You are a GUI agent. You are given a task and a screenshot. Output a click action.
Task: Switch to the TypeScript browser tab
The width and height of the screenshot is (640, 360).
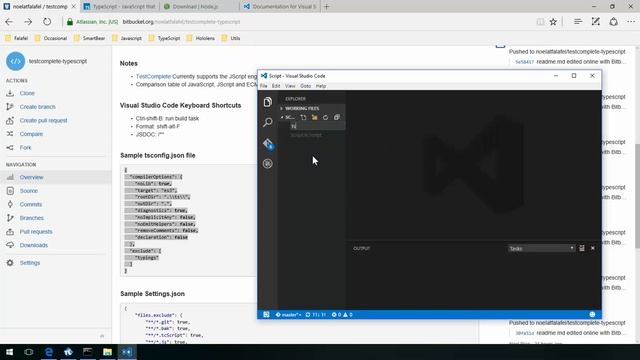pyautogui.click(x=120, y=7)
